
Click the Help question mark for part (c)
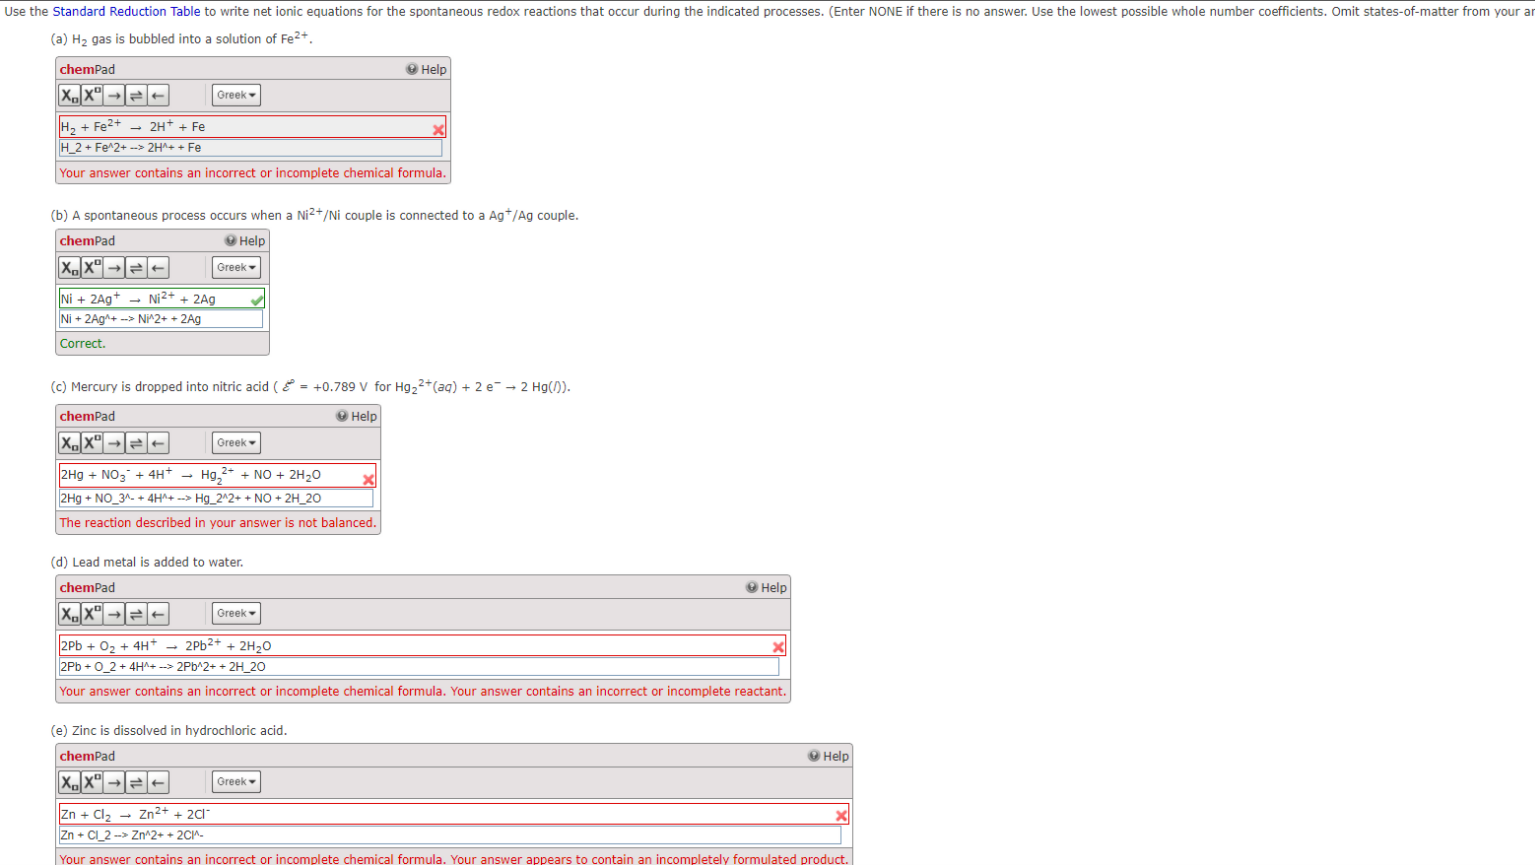[x=341, y=415]
